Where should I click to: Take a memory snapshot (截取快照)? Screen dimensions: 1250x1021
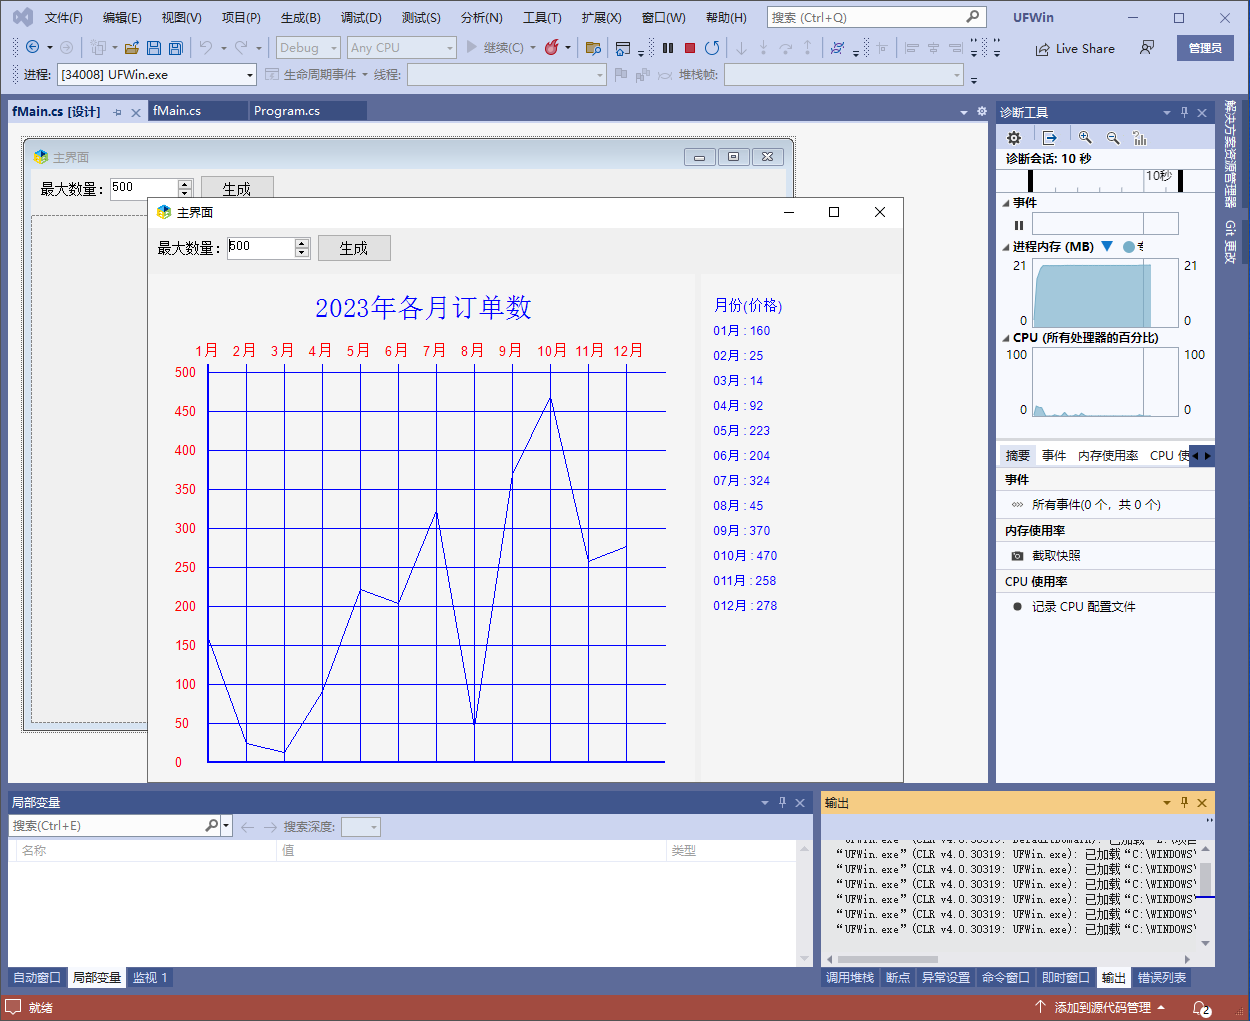pos(1056,556)
